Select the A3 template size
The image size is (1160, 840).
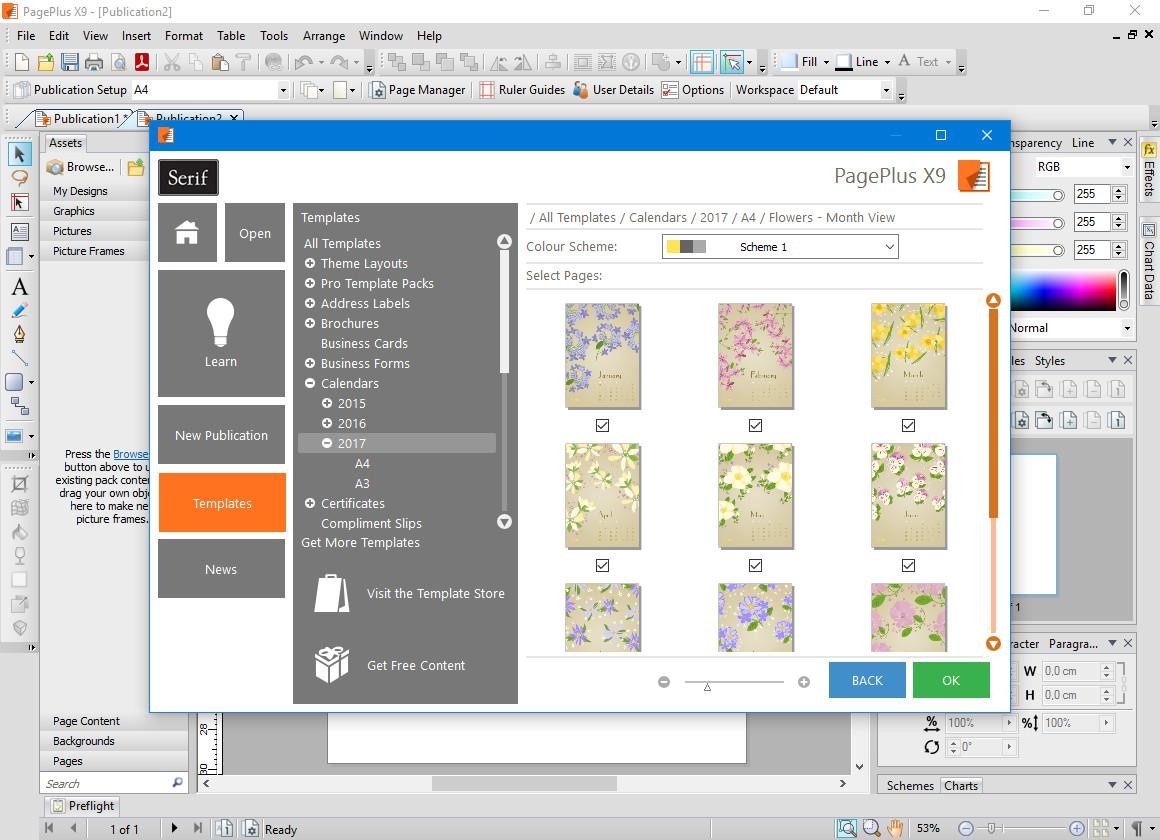point(362,483)
